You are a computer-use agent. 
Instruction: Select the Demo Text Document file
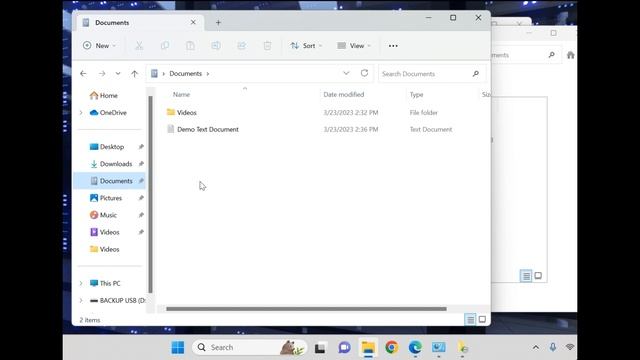click(x=208, y=129)
